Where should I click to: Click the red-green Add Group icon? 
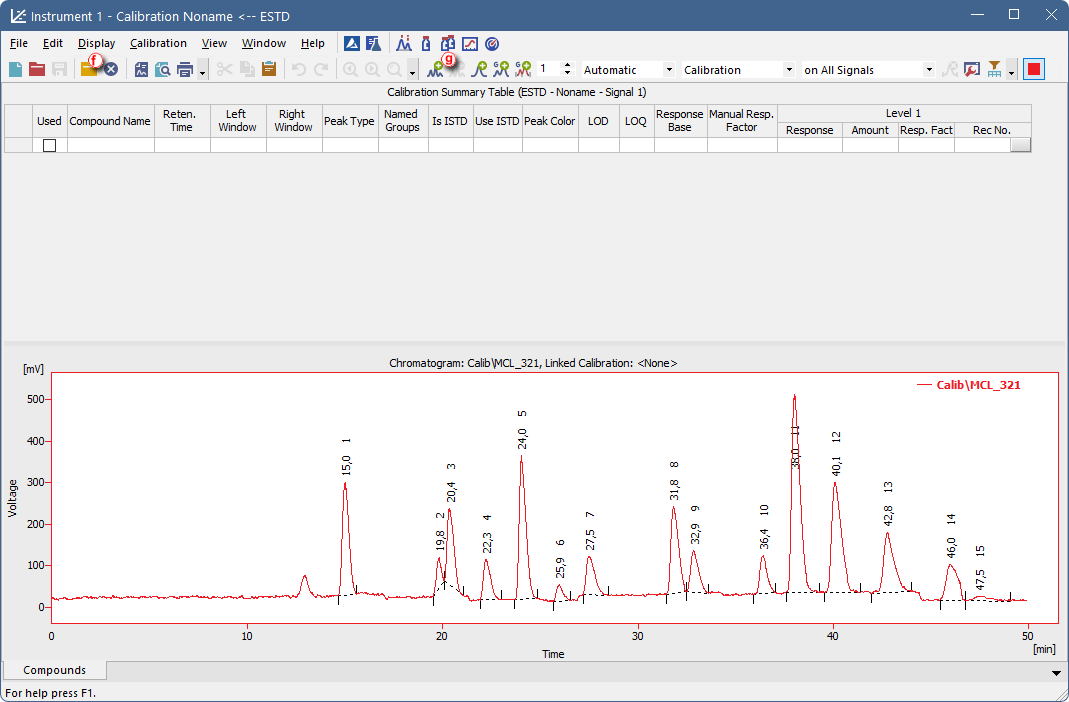(x=523, y=70)
